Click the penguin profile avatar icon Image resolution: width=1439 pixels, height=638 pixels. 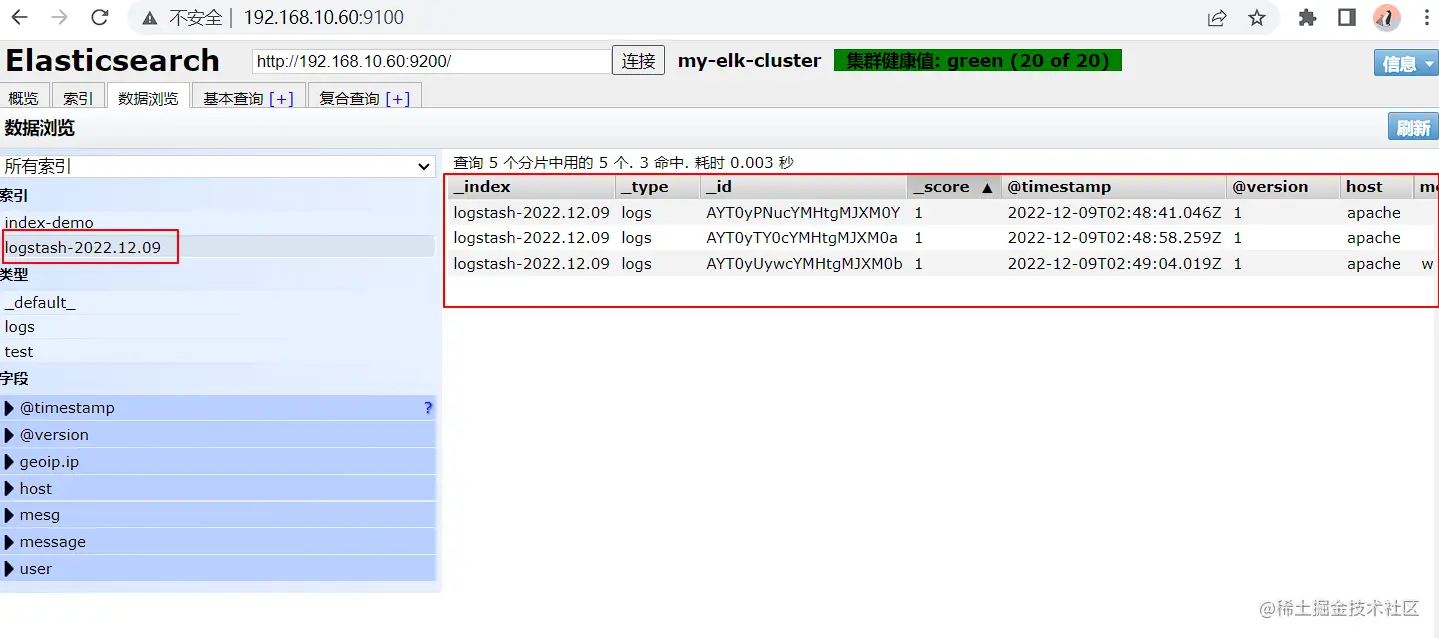1386,17
